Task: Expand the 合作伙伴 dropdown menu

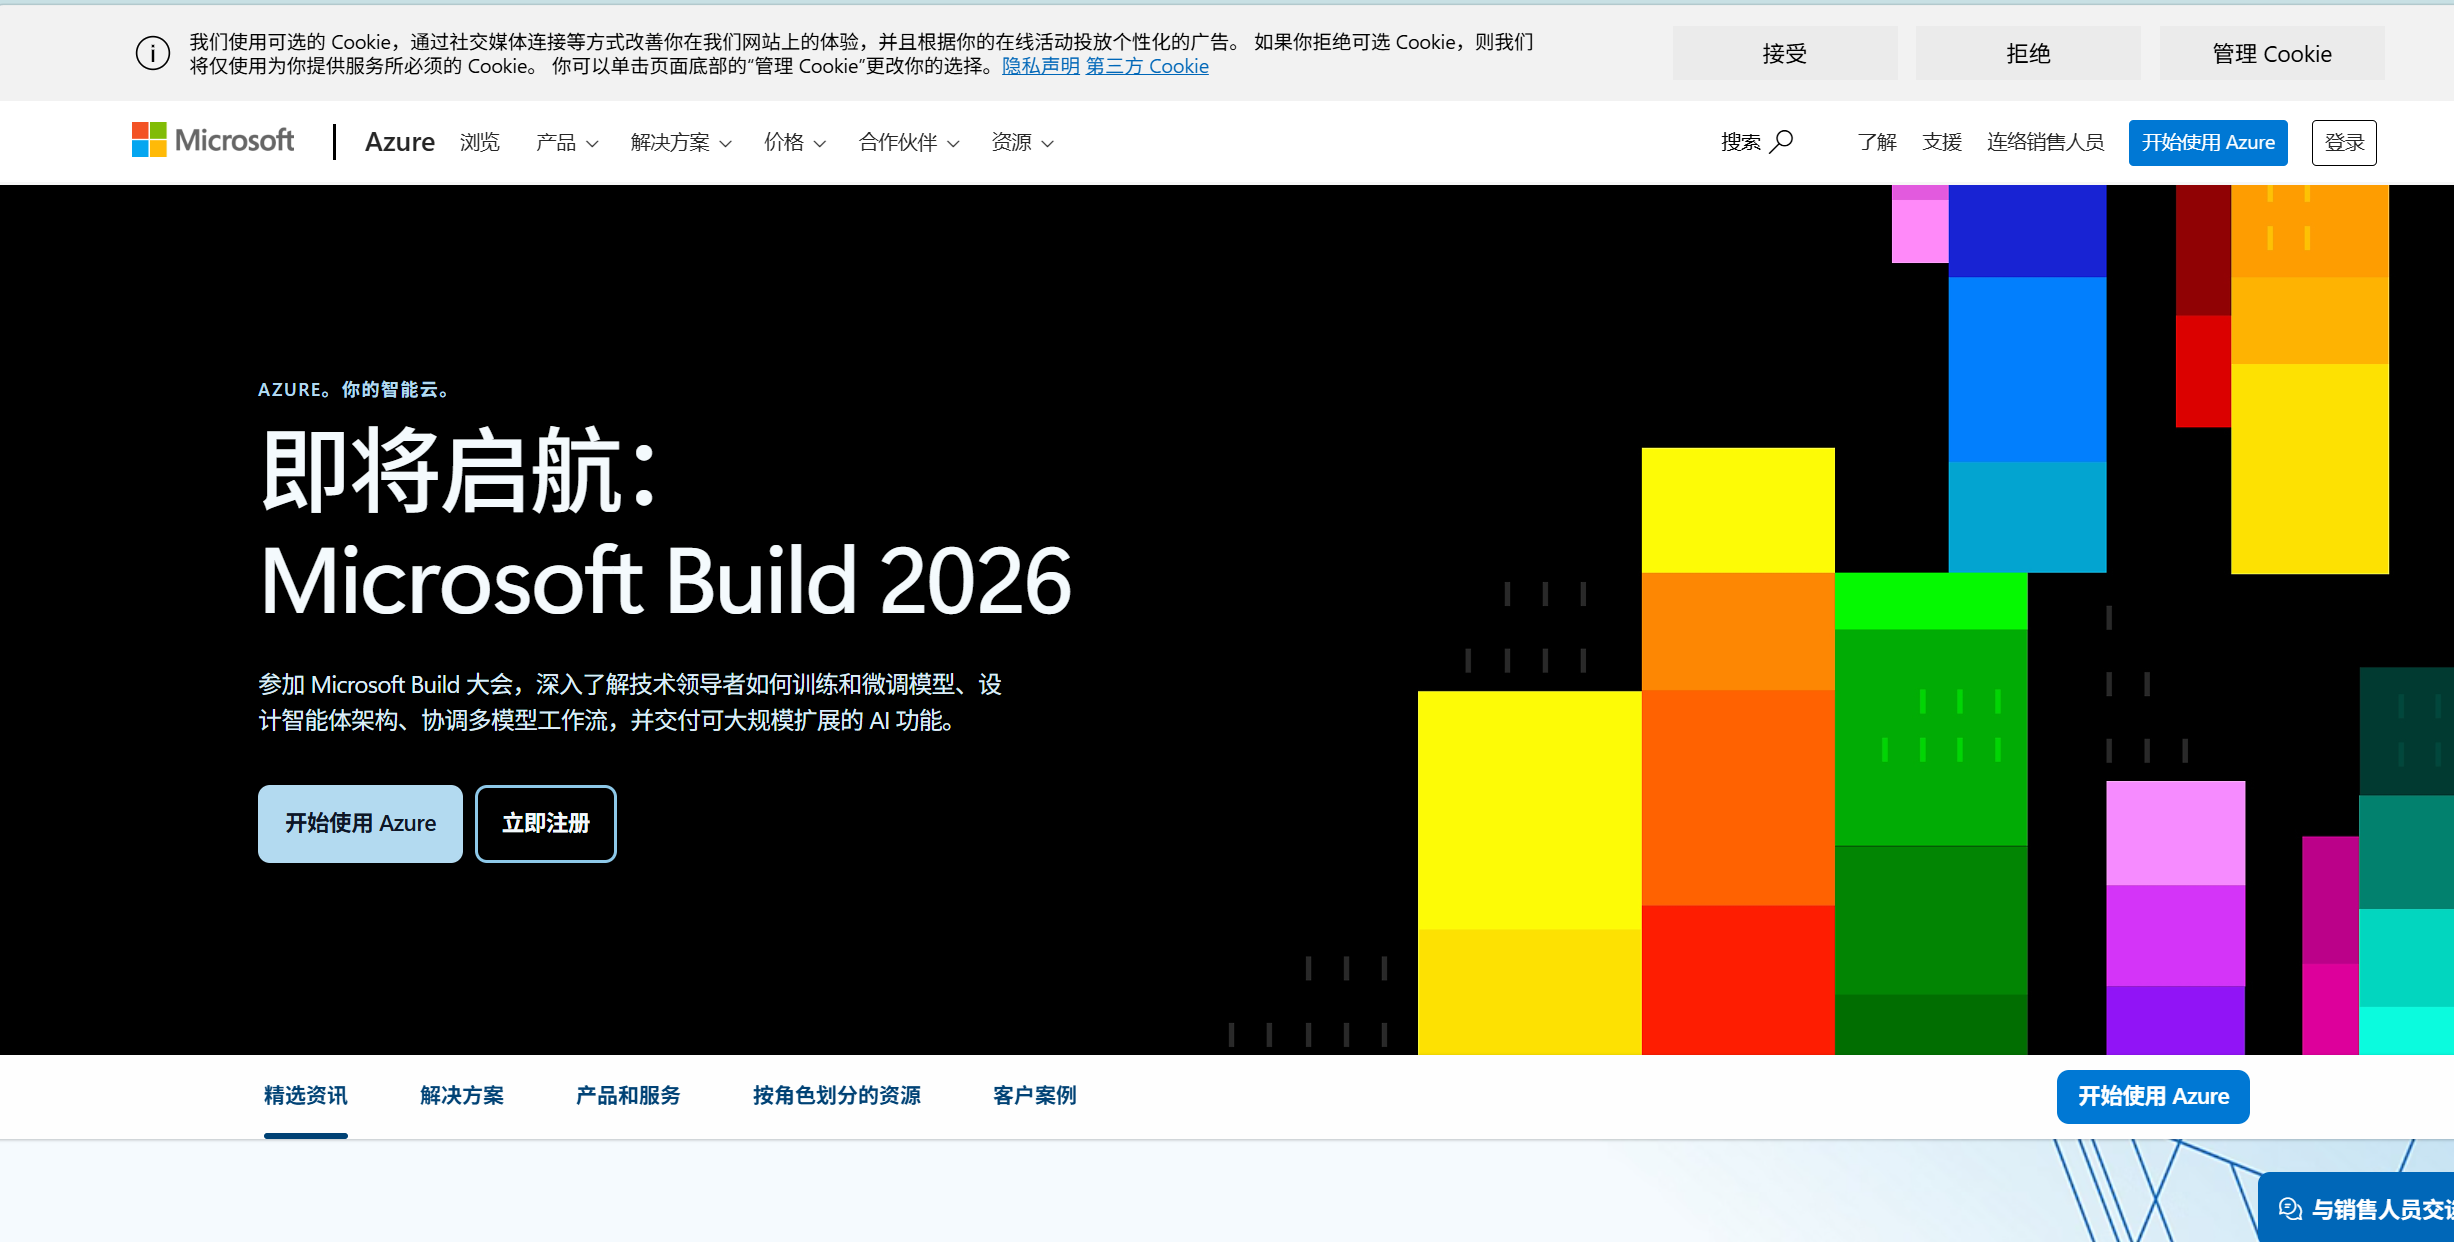Action: coord(909,142)
